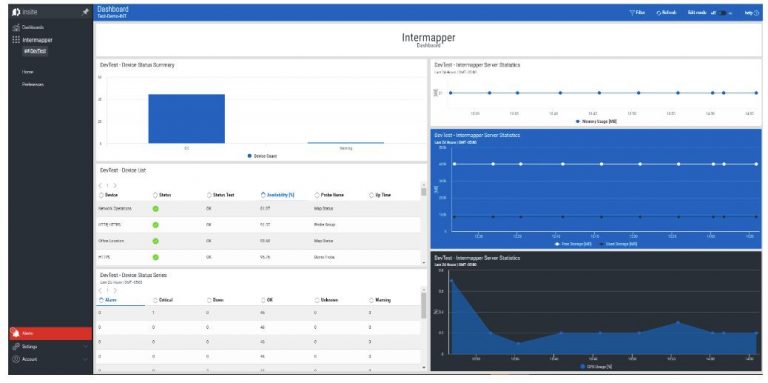
Task: Click the sort icon beside the Unknown column
Action: coord(317,300)
